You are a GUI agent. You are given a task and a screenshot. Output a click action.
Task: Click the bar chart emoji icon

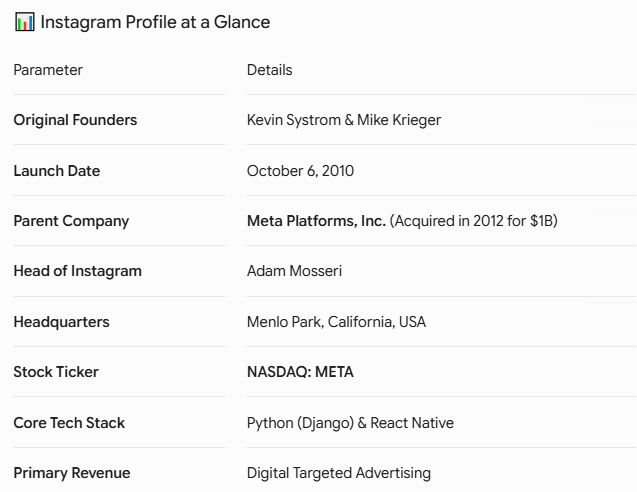24,22
